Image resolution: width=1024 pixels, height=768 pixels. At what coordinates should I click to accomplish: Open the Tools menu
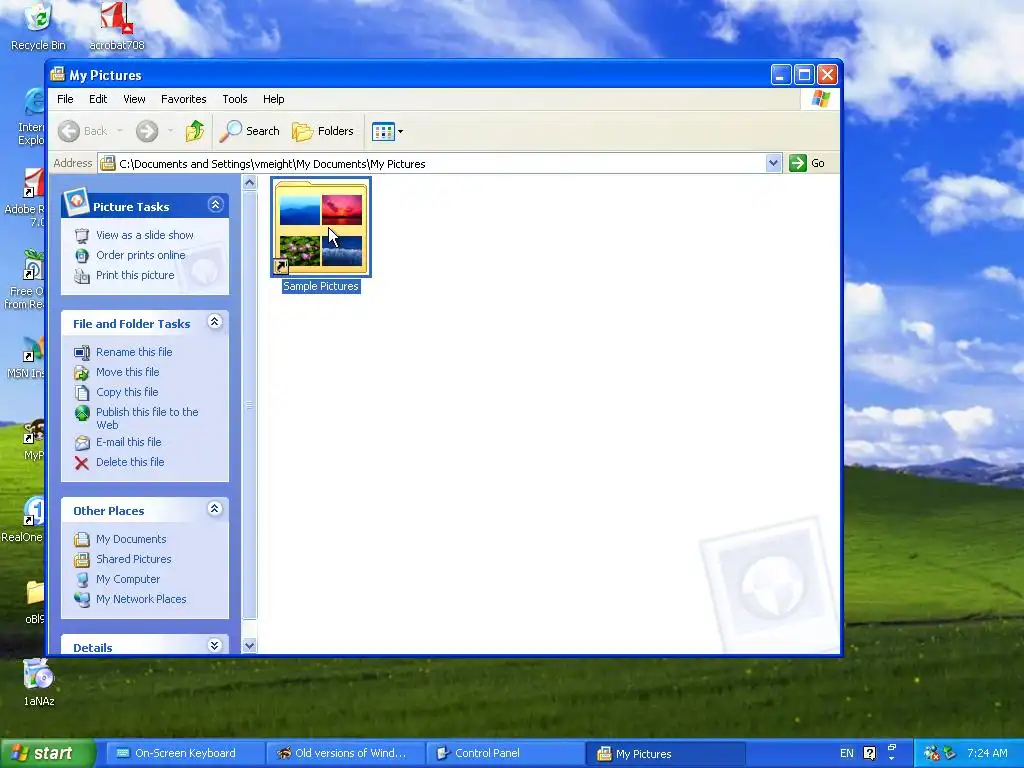234,99
